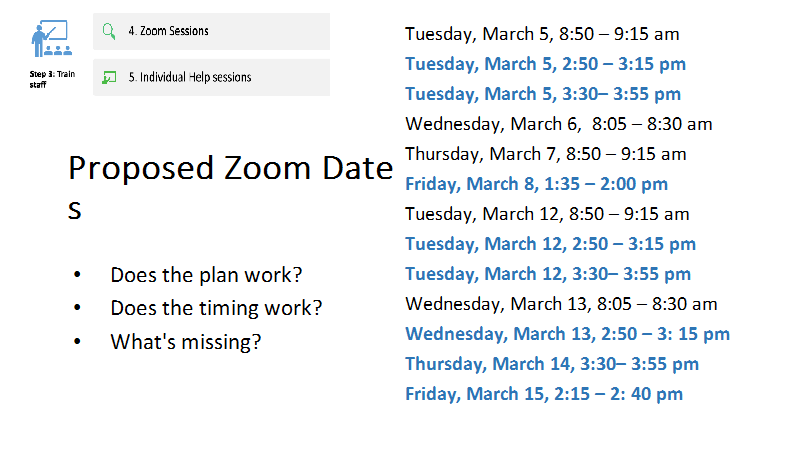Open the Tuesday, March 12, 3:30 – 3:55 pm link

tap(548, 274)
